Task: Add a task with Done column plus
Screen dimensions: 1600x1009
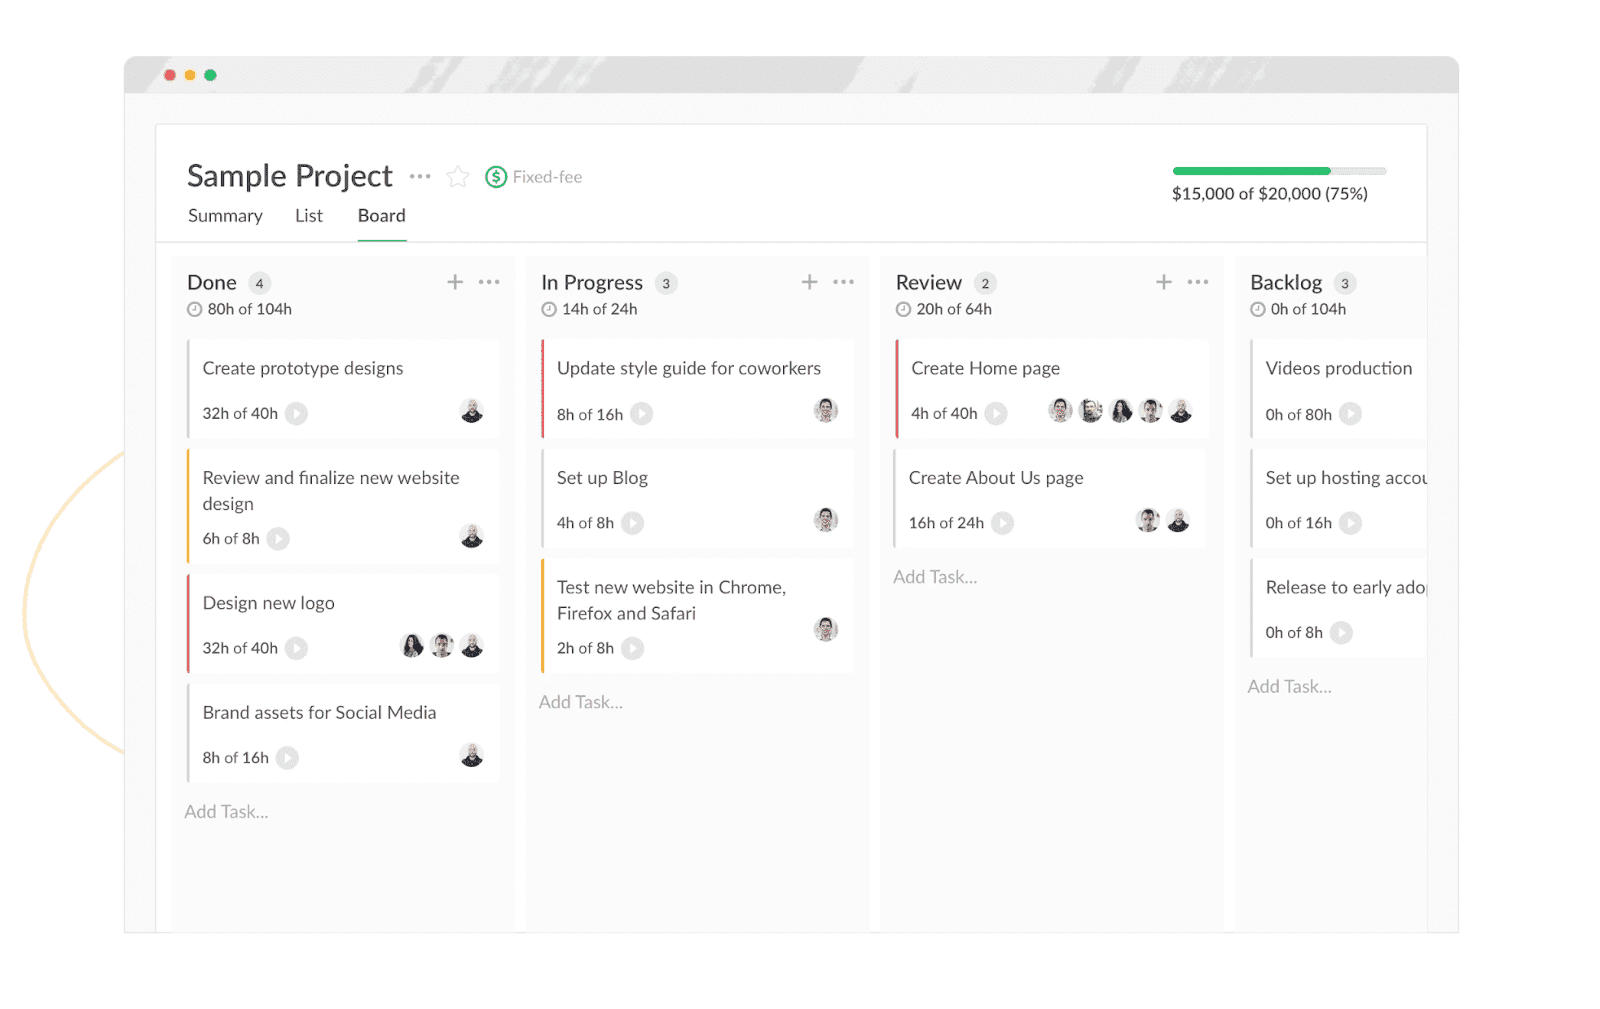Action: tap(455, 282)
